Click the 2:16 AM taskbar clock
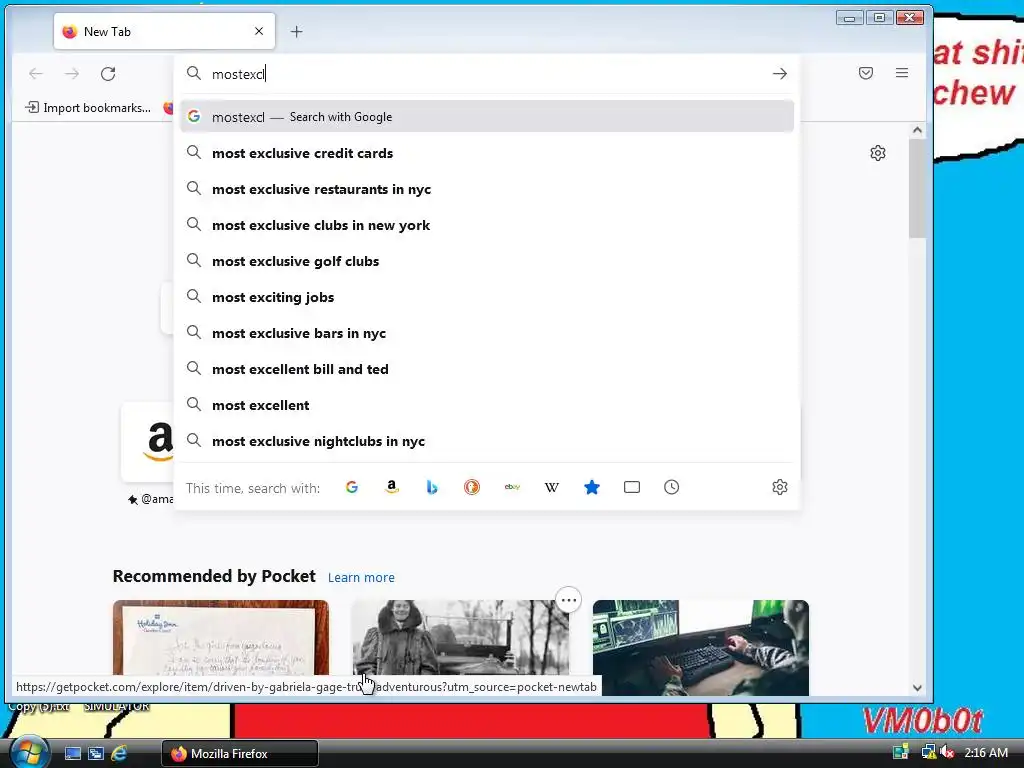Viewport: 1024px width, 768px height. coord(985,752)
